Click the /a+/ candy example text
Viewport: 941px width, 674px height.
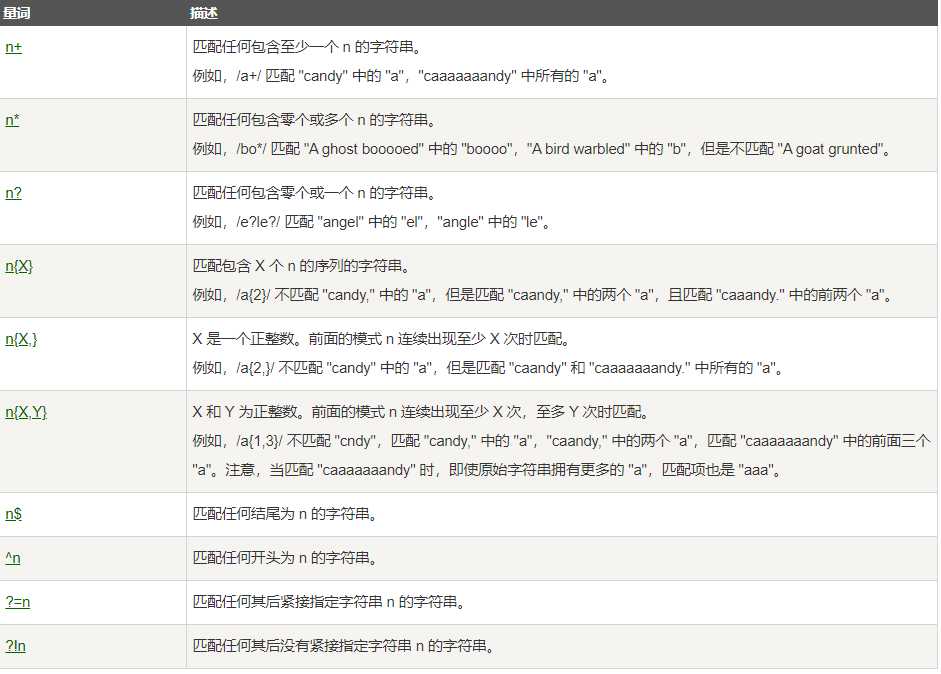point(401,76)
